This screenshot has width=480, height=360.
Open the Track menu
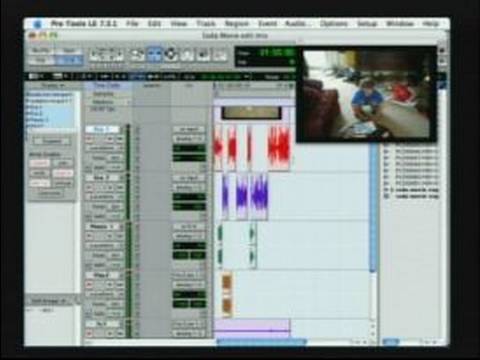click(x=206, y=24)
